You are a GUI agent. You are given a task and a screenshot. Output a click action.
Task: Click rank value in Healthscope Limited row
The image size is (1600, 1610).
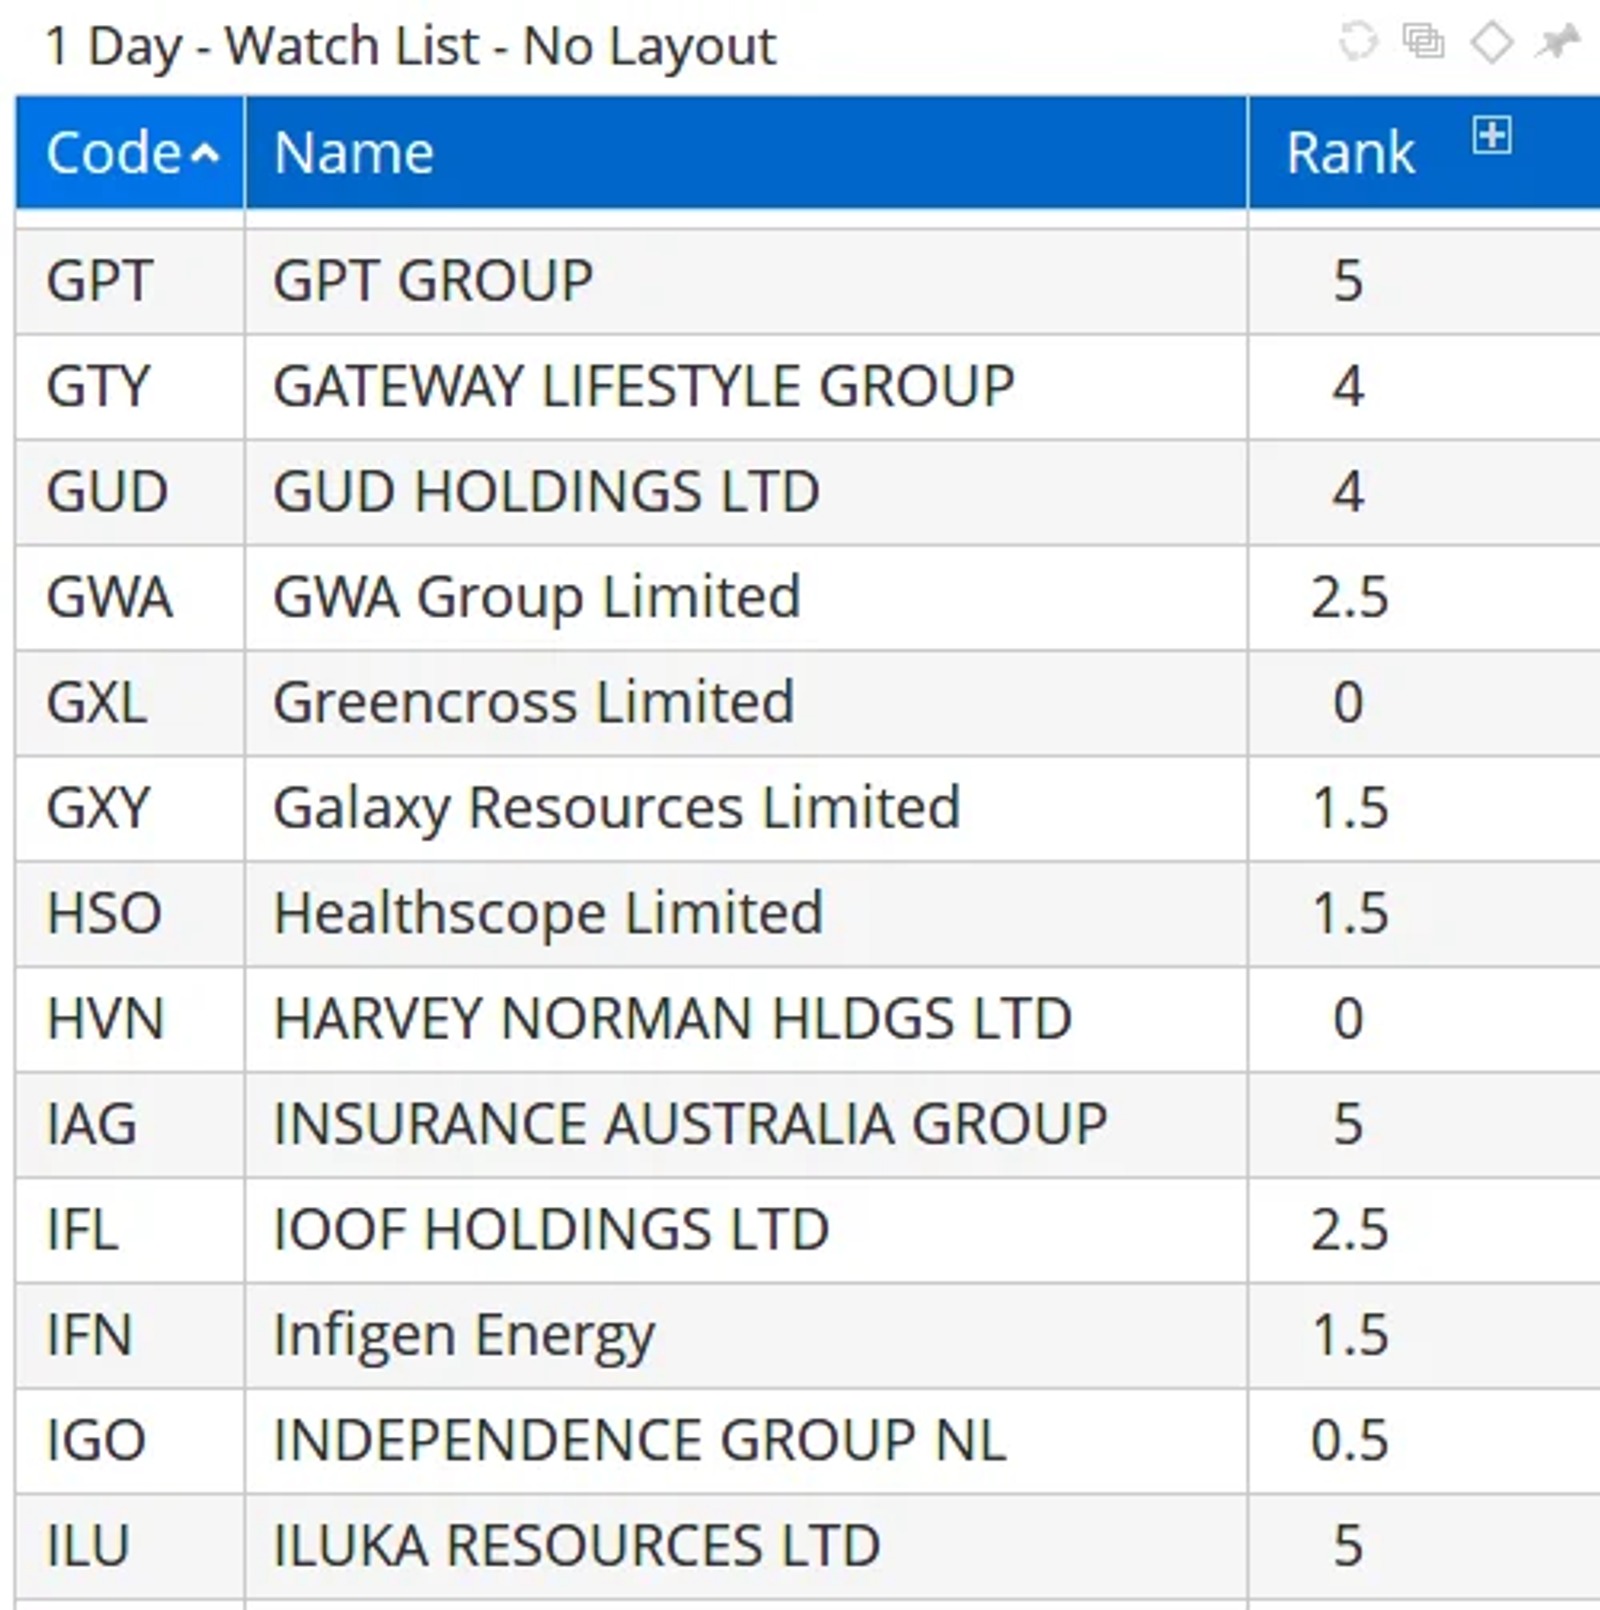point(1350,914)
